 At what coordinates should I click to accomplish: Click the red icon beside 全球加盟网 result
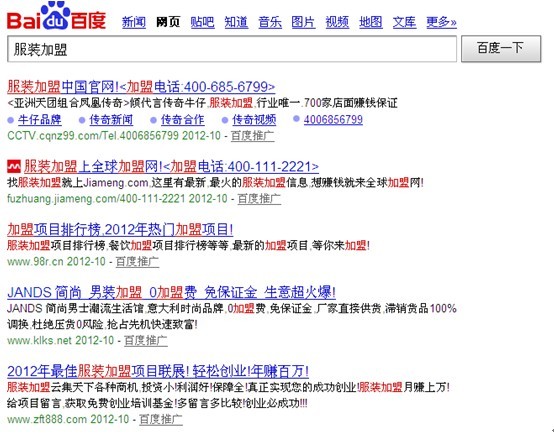pos(14,166)
